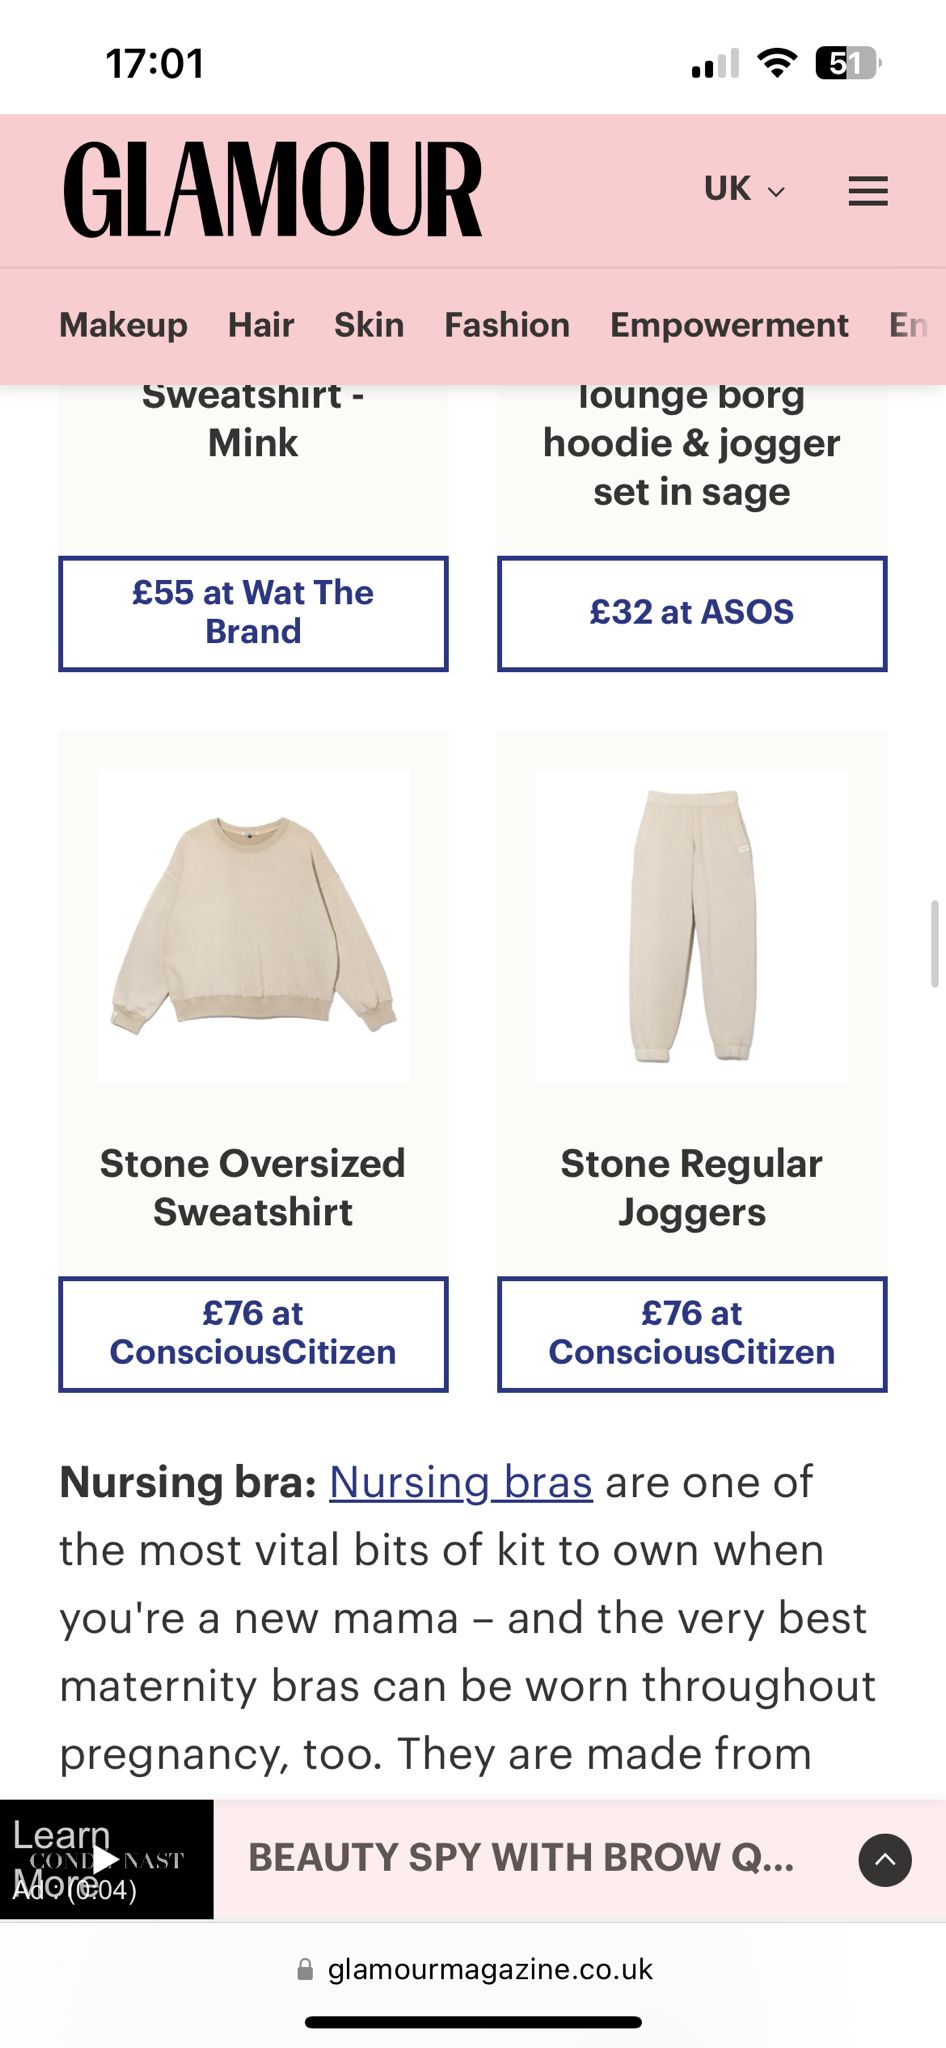Click £55 at Wat The Brand button
The height and width of the screenshot is (2048, 946).
pyautogui.click(x=253, y=613)
